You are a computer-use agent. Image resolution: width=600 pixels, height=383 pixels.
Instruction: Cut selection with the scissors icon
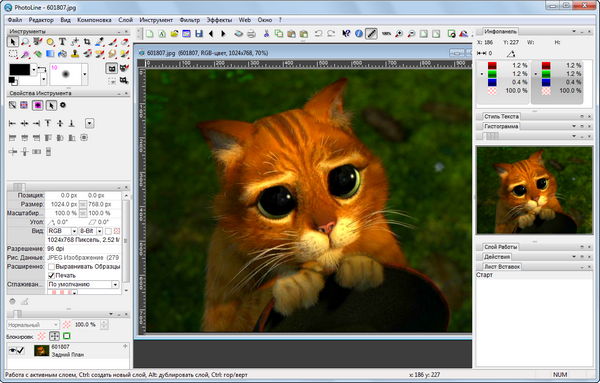(266, 34)
